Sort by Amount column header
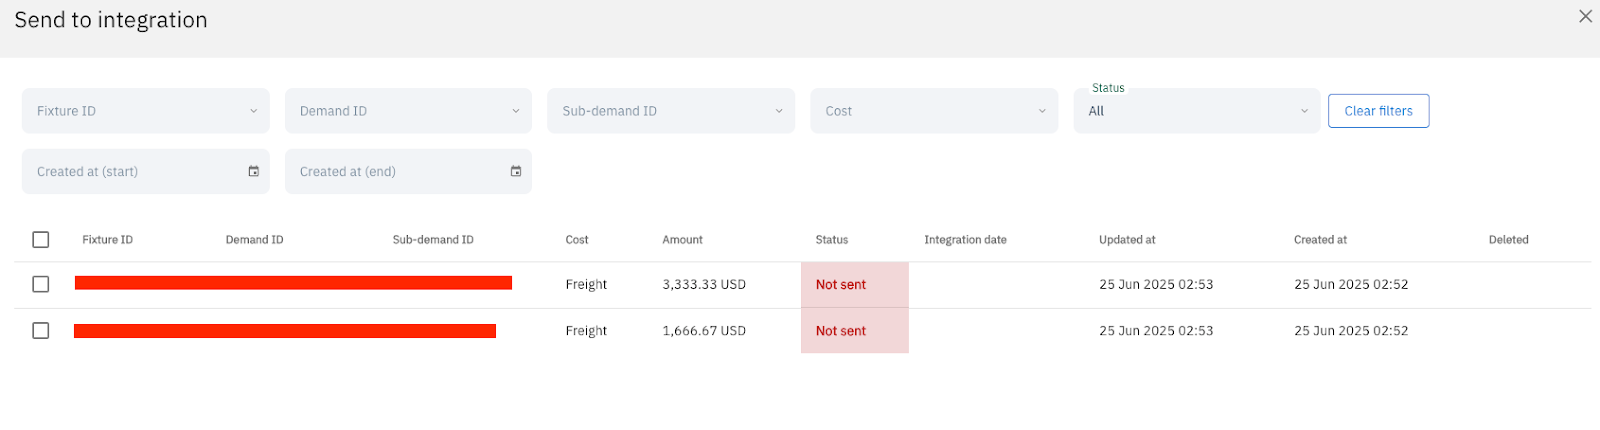This screenshot has height=430, width=1600. coord(682,240)
